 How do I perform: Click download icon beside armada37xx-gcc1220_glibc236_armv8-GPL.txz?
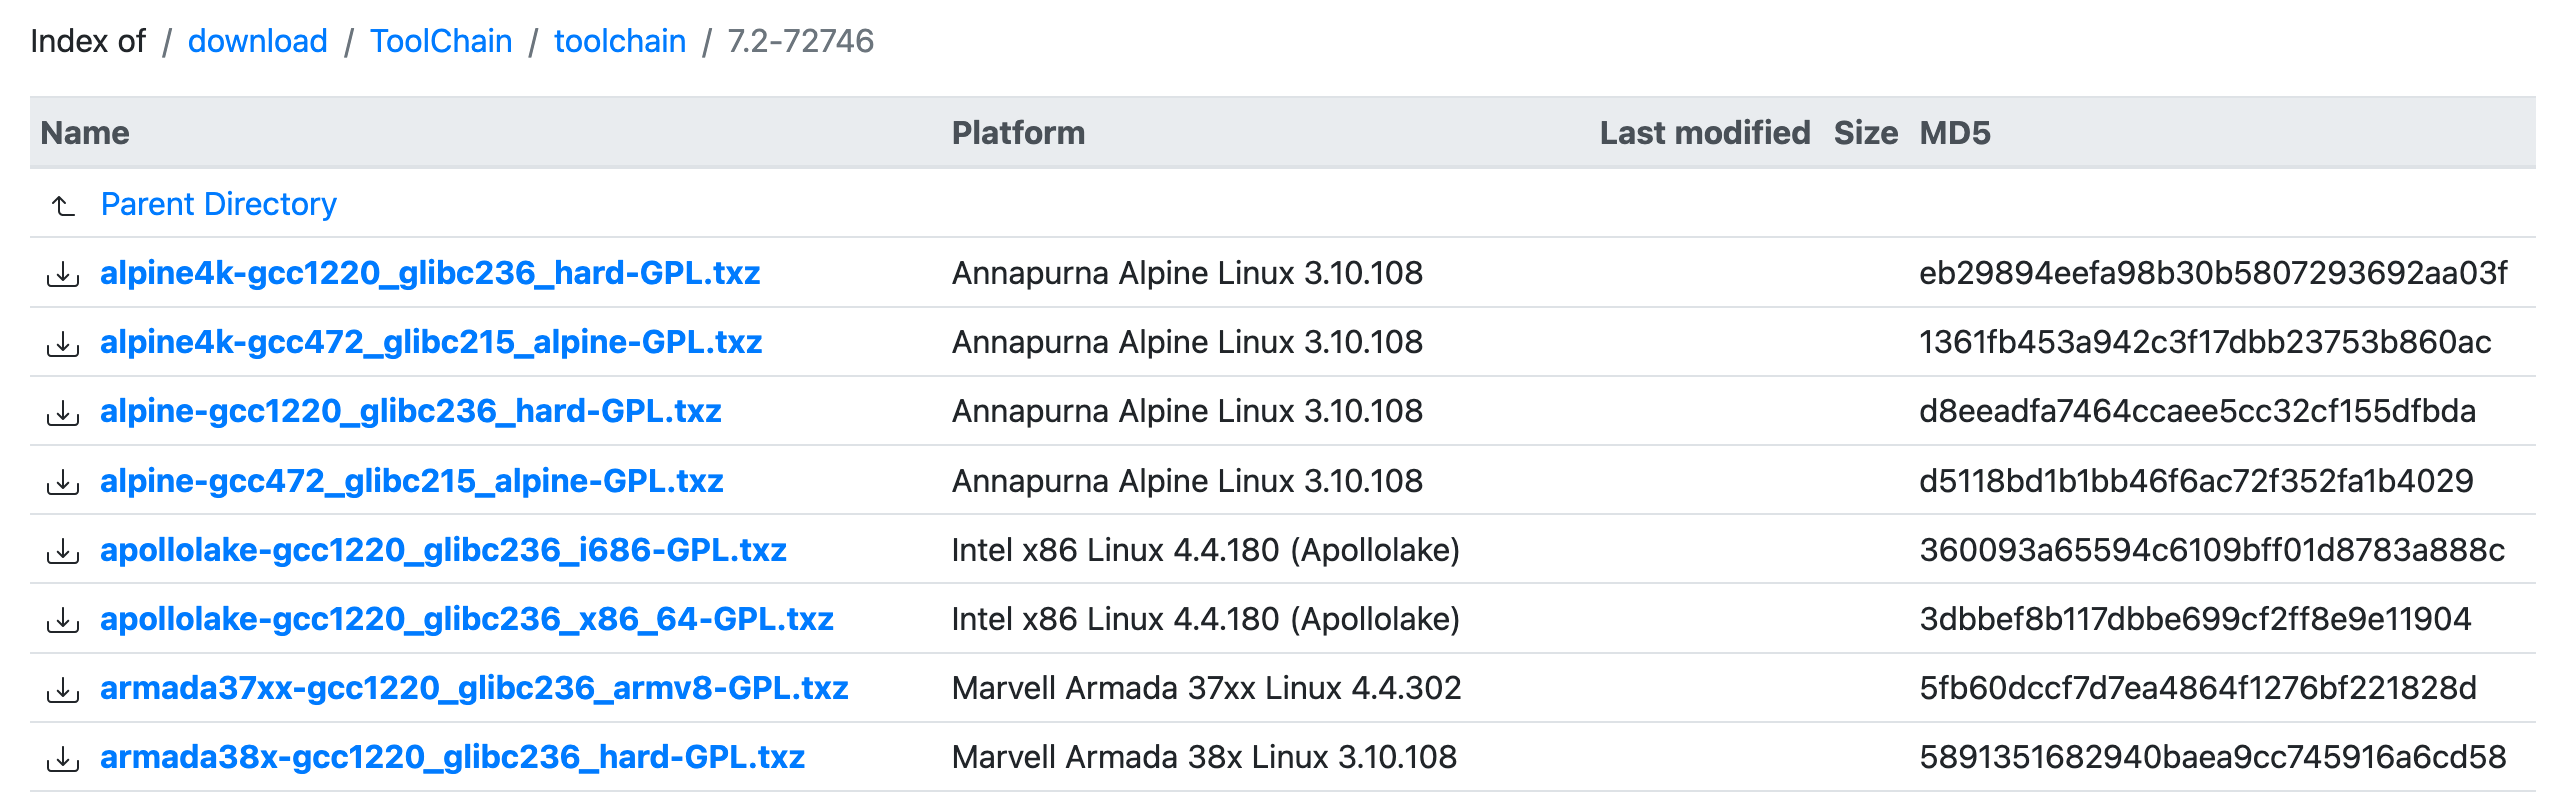[63, 689]
